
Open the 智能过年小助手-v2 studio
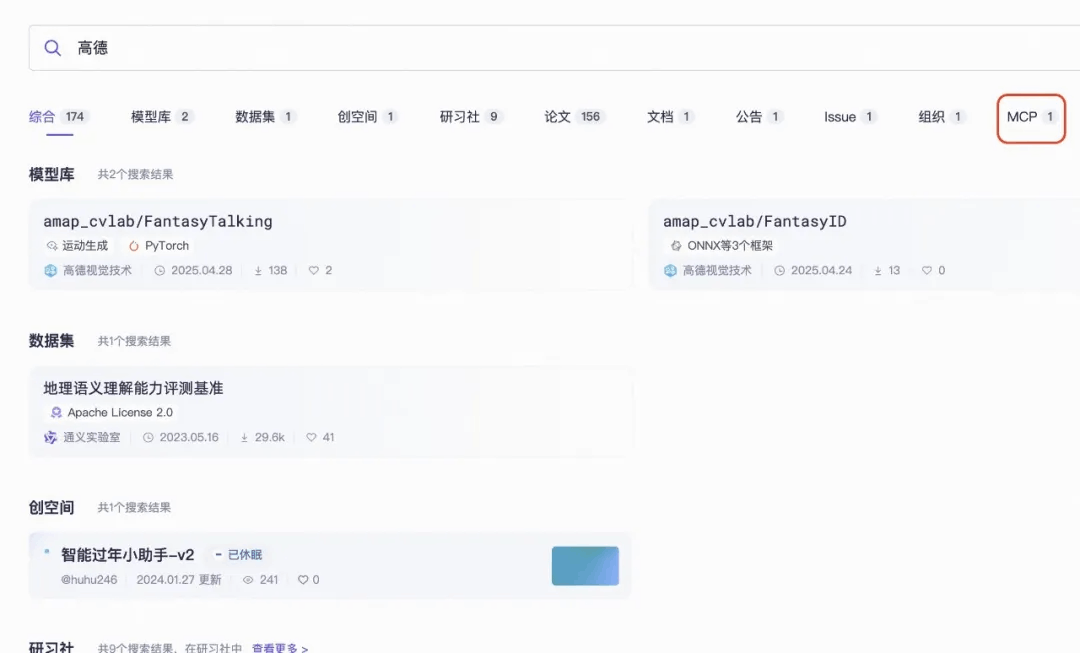click(x=127, y=554)
